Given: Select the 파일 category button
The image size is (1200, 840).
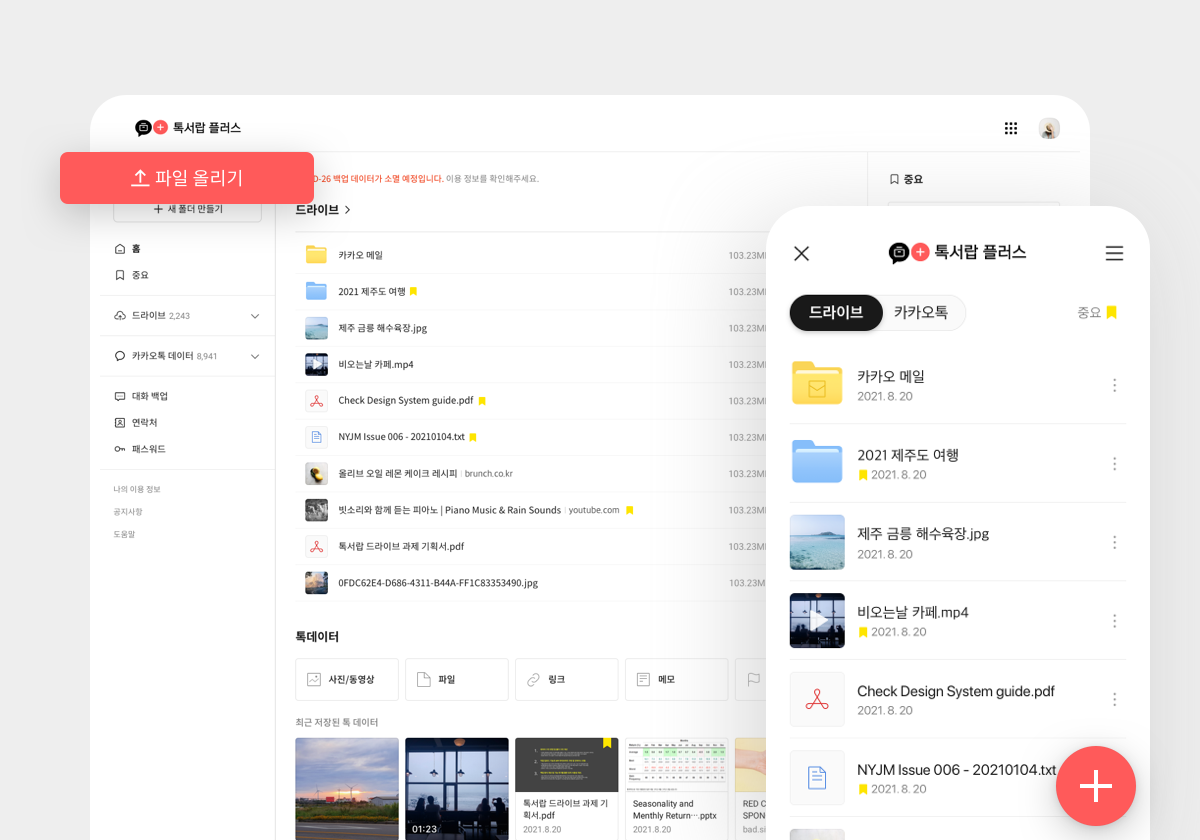Looking at the screenshot, I should click(457, 679).
